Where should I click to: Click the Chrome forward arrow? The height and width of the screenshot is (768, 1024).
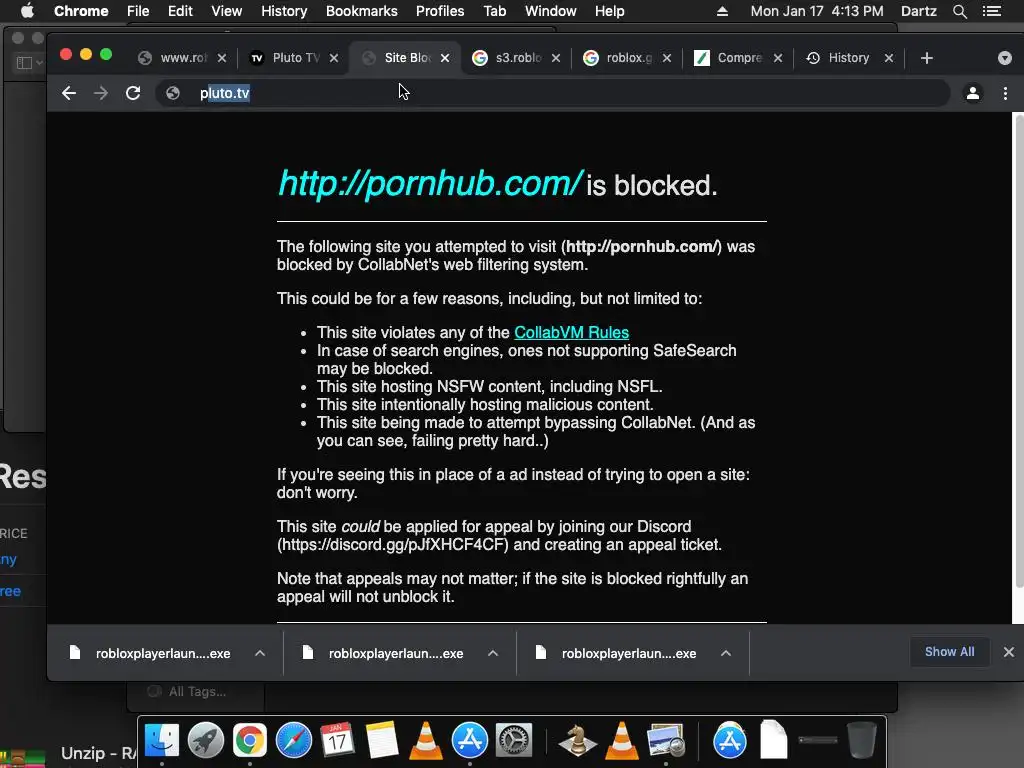[x=101, y=93]
